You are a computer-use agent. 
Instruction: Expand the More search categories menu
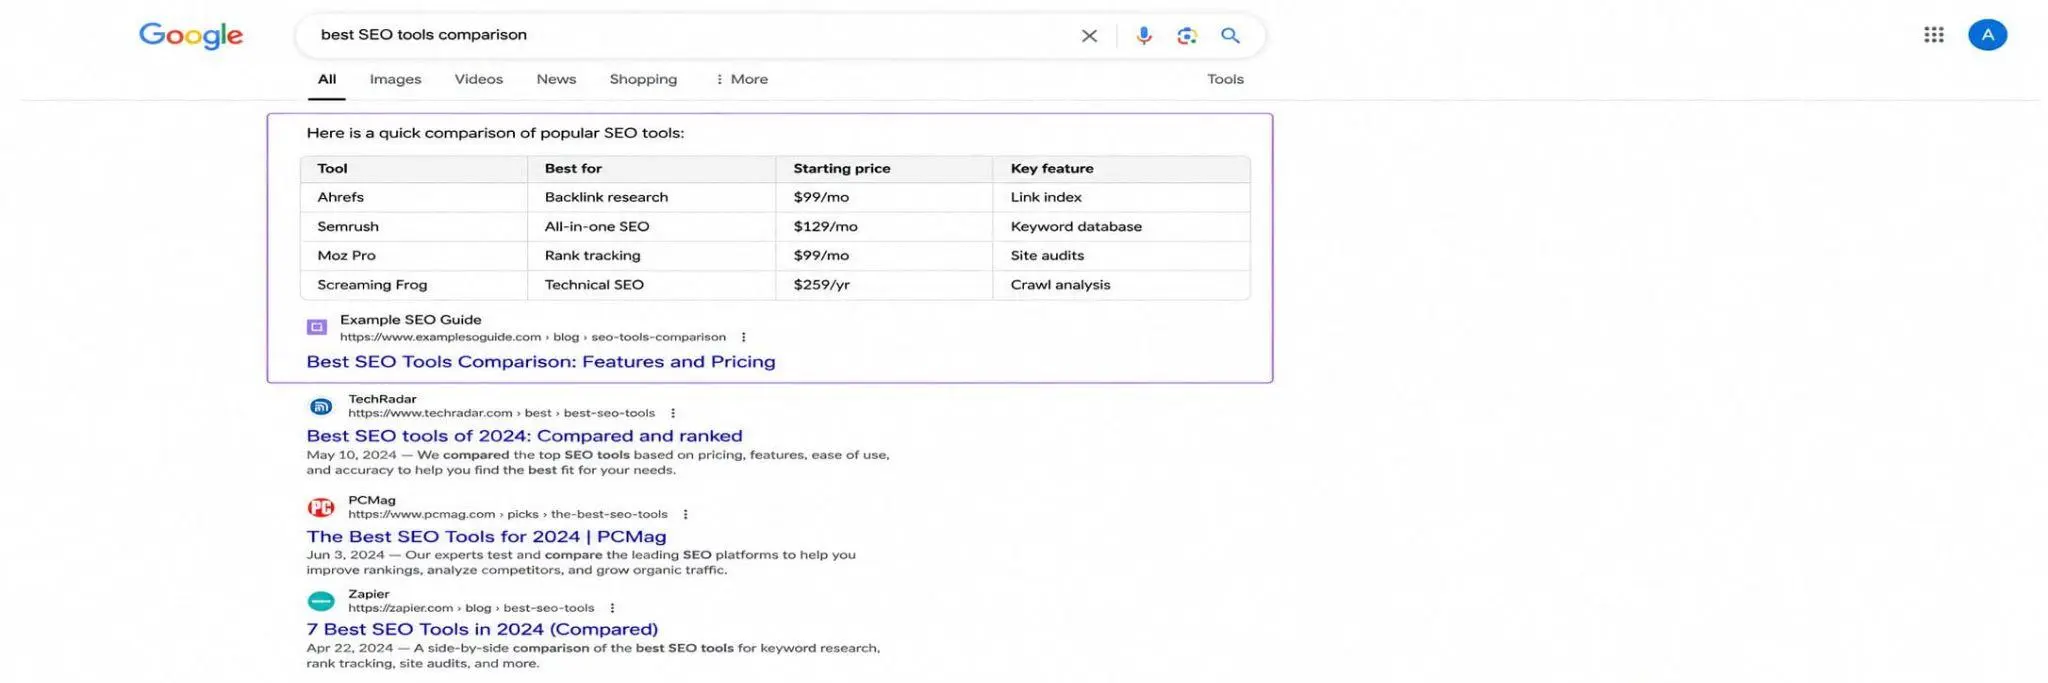click(741, 79)
